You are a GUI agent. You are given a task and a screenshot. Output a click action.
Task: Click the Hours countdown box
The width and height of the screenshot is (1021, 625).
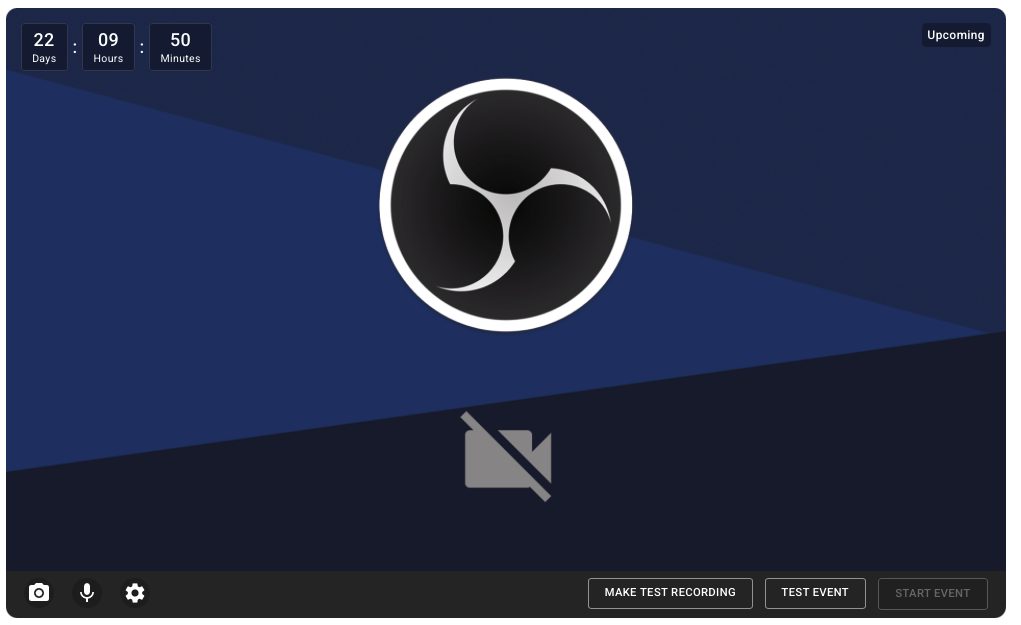[108, 47]
